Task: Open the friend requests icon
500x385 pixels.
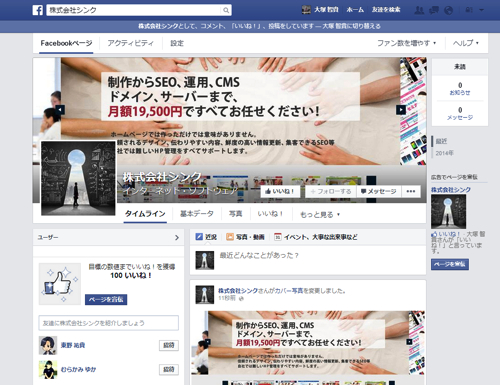Action: [419, 10]
